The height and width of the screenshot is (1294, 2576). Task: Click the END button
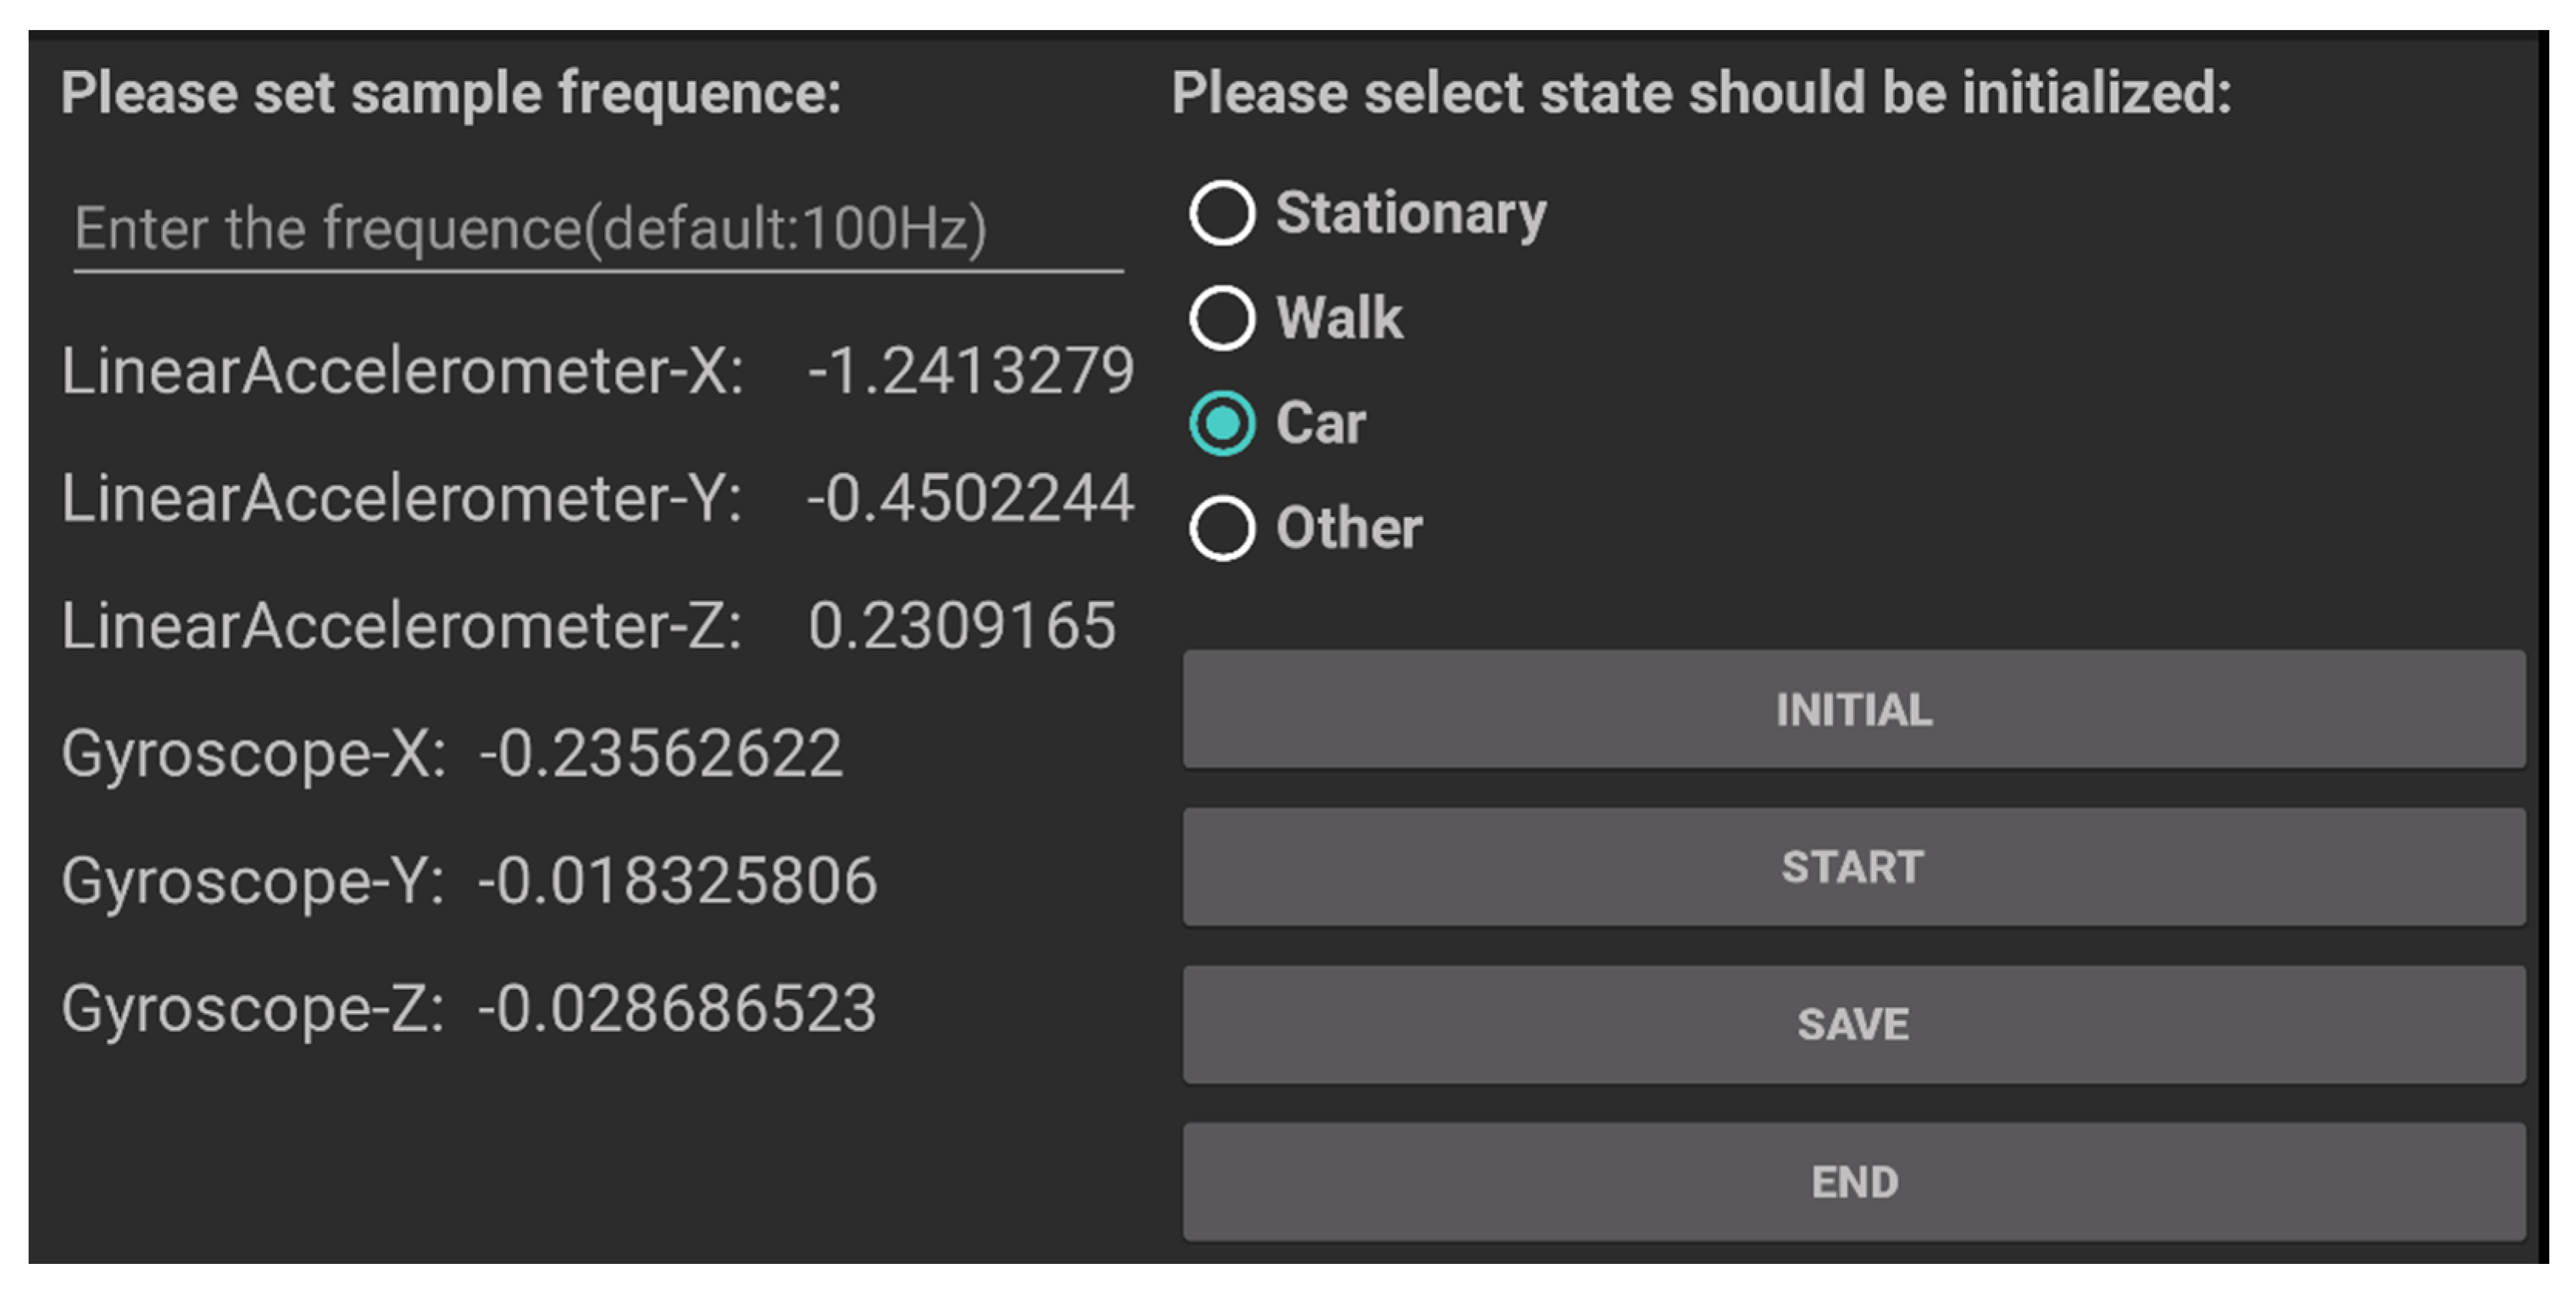pos(1853,1182)
